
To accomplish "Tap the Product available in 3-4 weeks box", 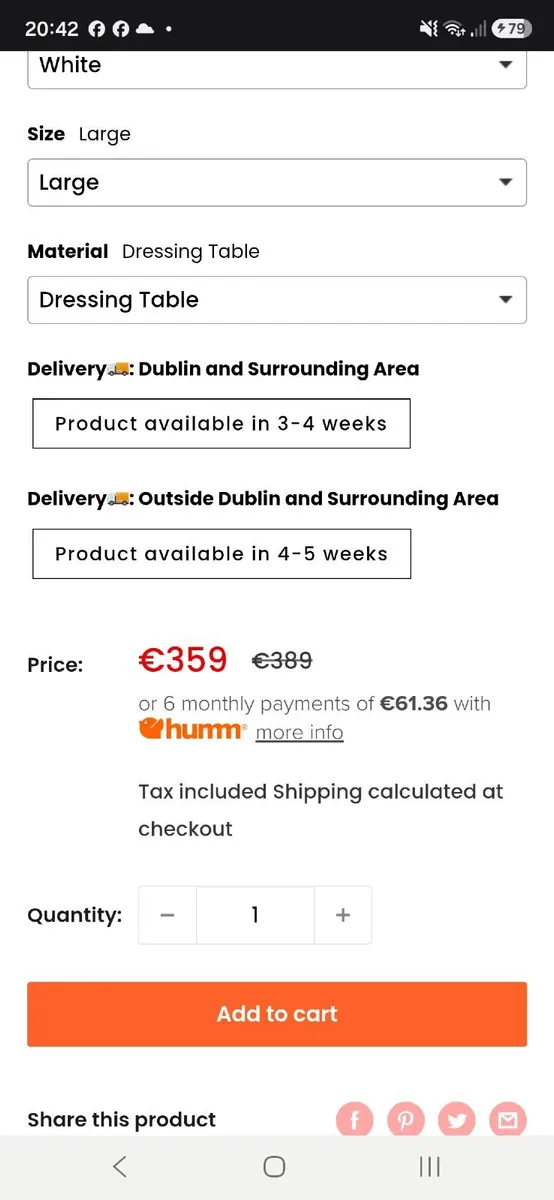I will click(221, 424).
